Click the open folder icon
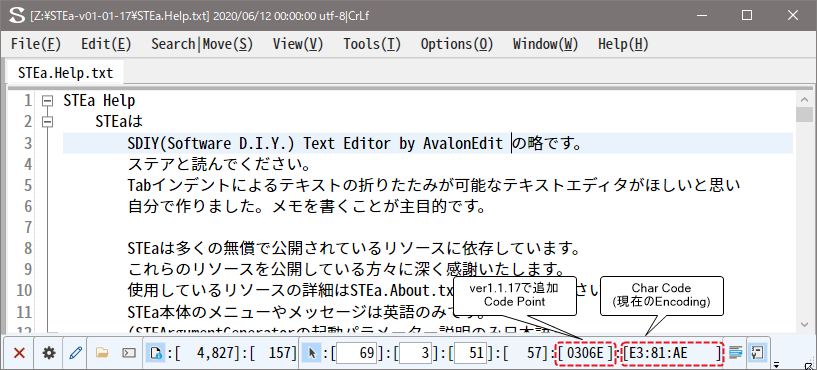This screenshot has width=817, height=370. (x=102, y=353)
